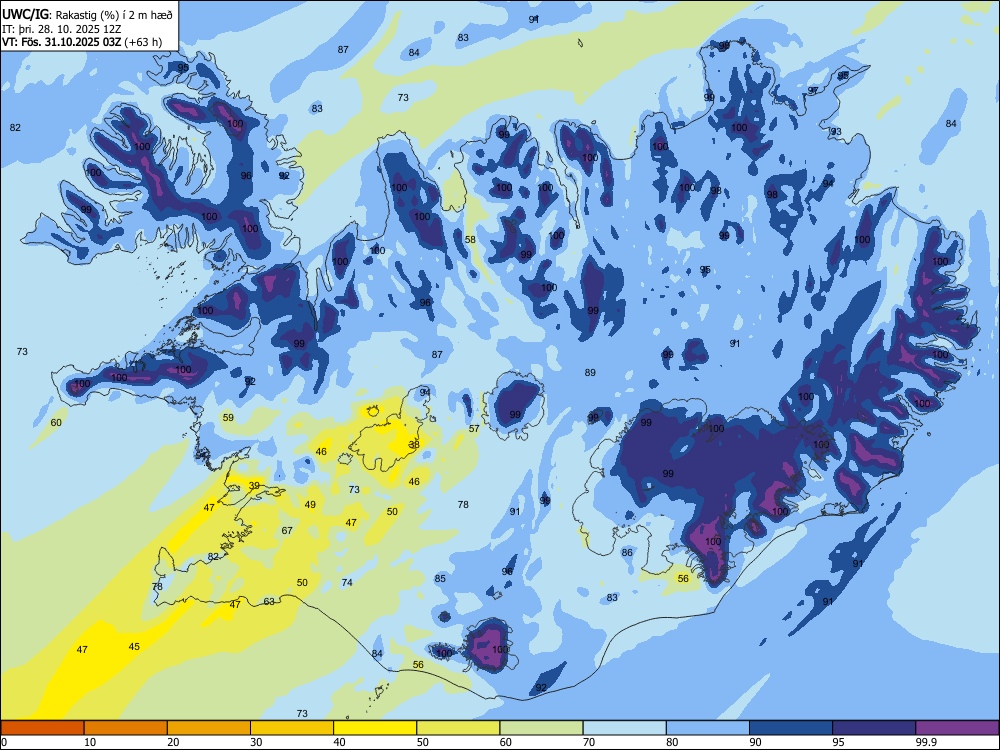
Task: Select the 90–95 dark blue legend swatch
Action: click(791, 728)
